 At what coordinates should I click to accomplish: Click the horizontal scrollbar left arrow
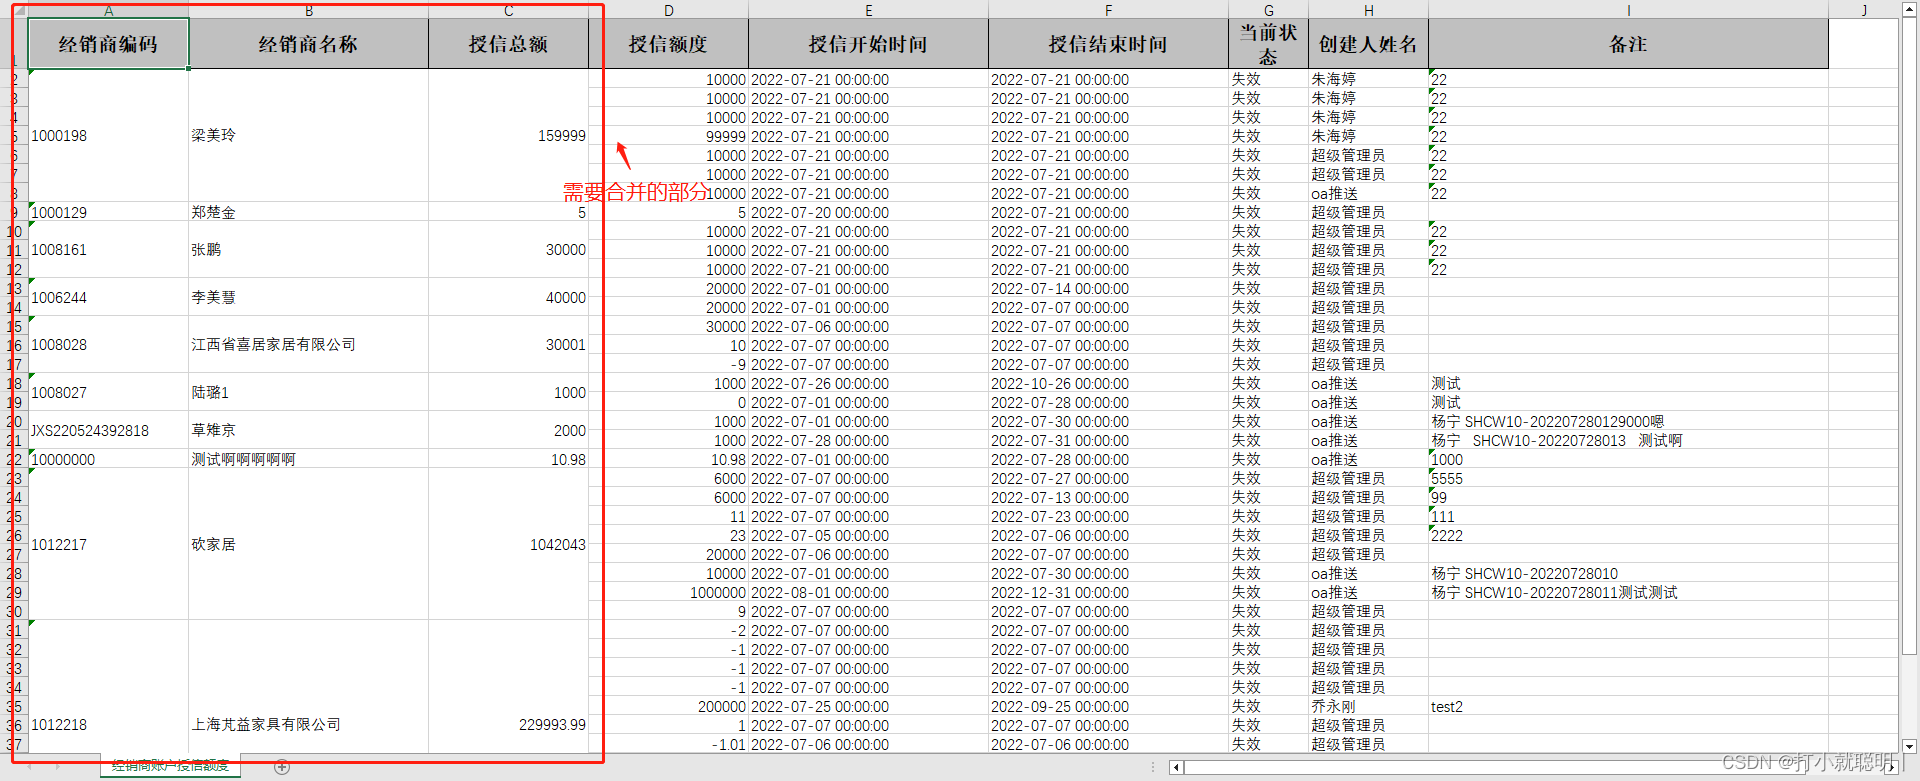pos(1176,767)
